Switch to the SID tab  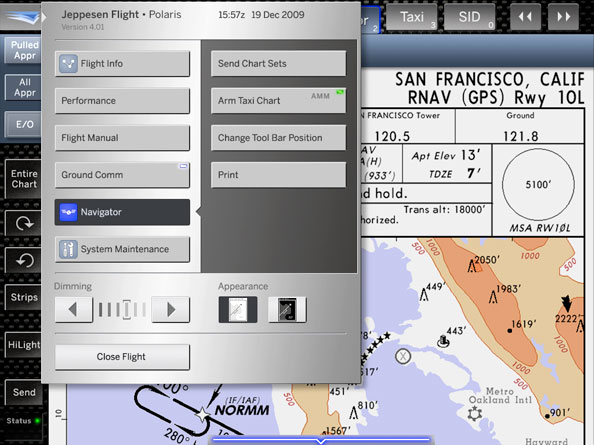point(469,17)
